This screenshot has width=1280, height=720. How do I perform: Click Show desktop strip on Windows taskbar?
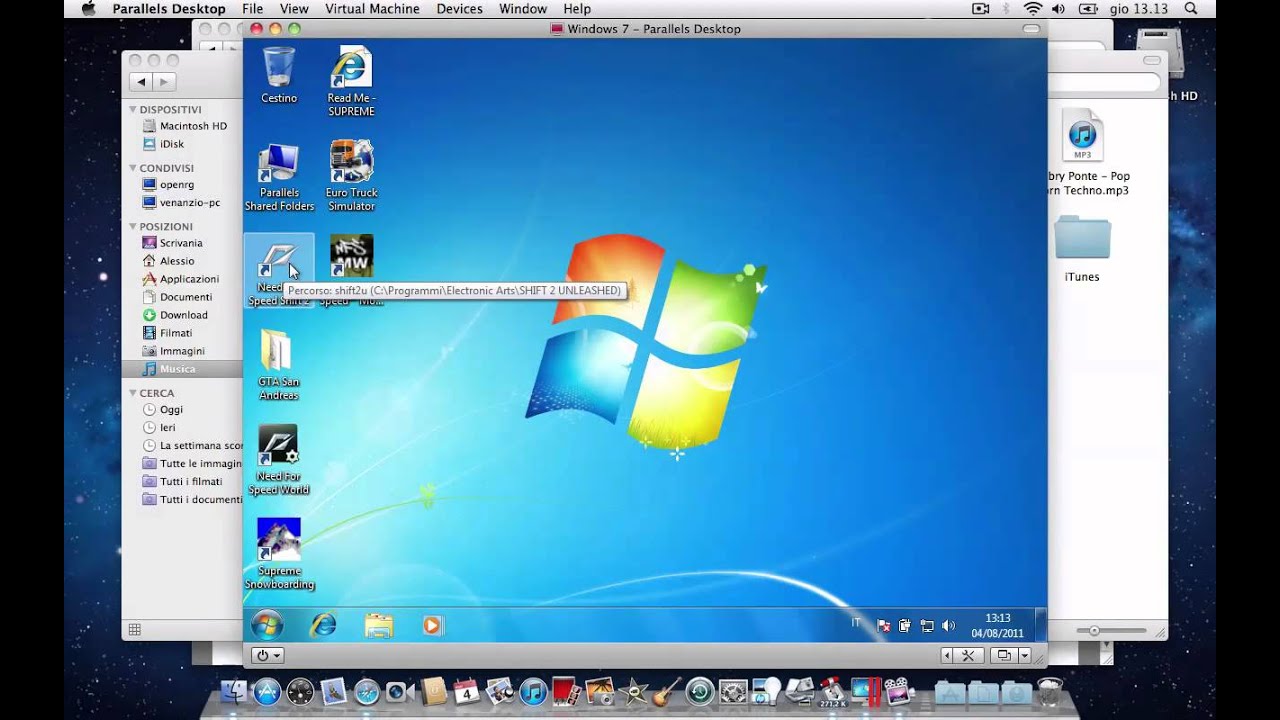coord(1041,626)
